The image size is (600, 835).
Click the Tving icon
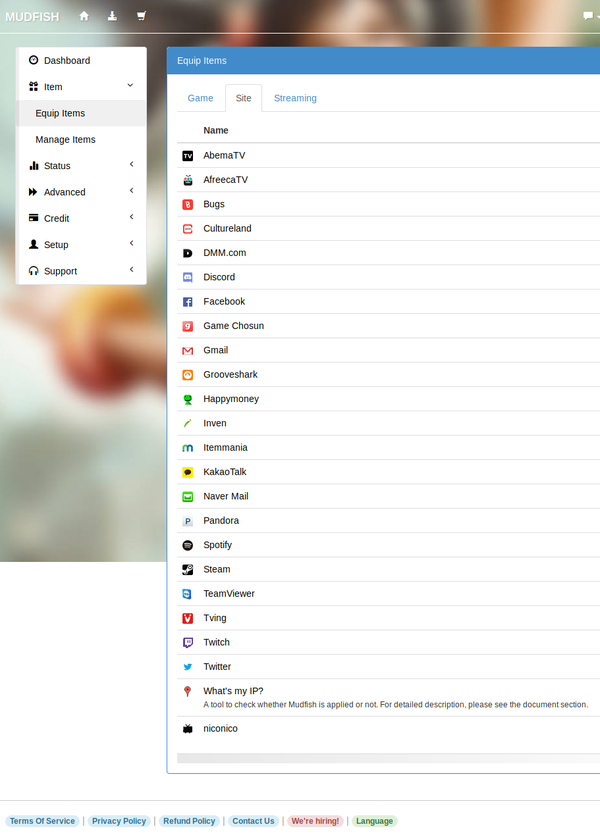click(x=187, y=618)
